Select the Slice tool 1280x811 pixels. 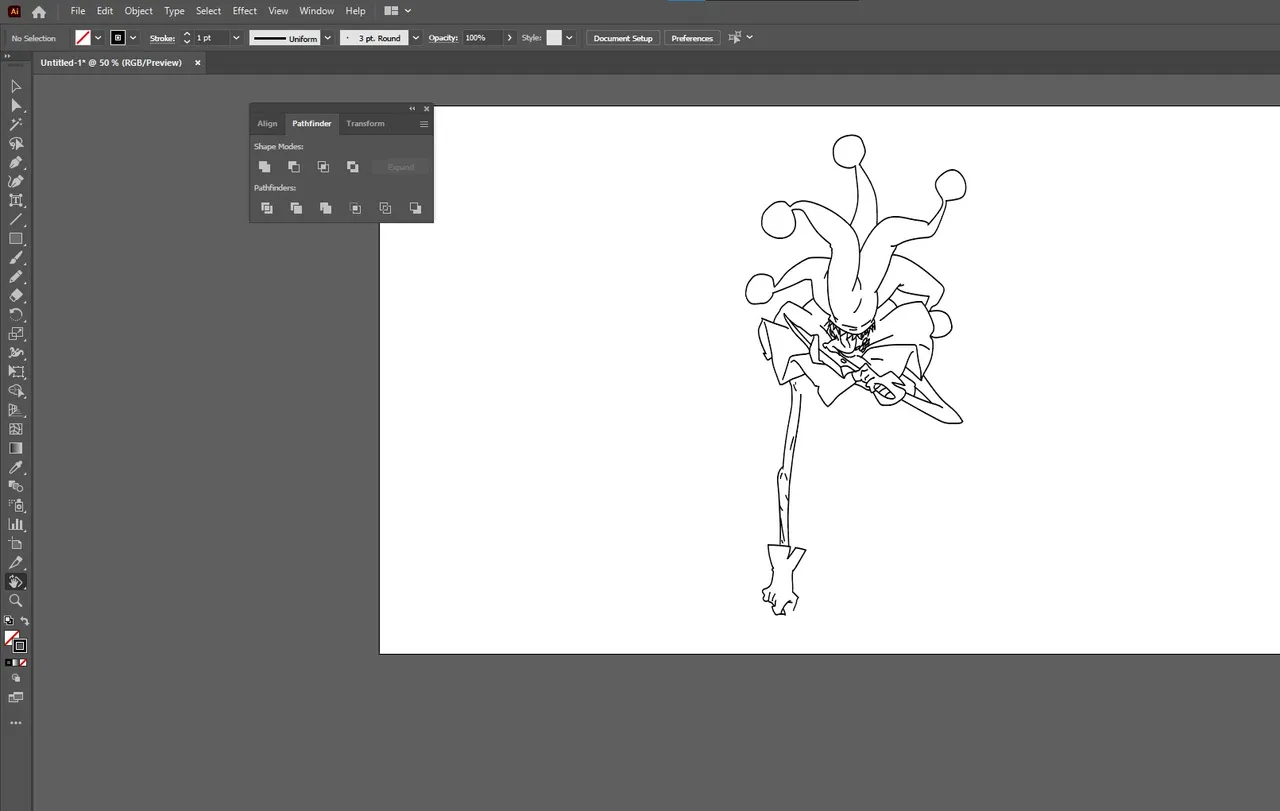[x=16, y=563]
